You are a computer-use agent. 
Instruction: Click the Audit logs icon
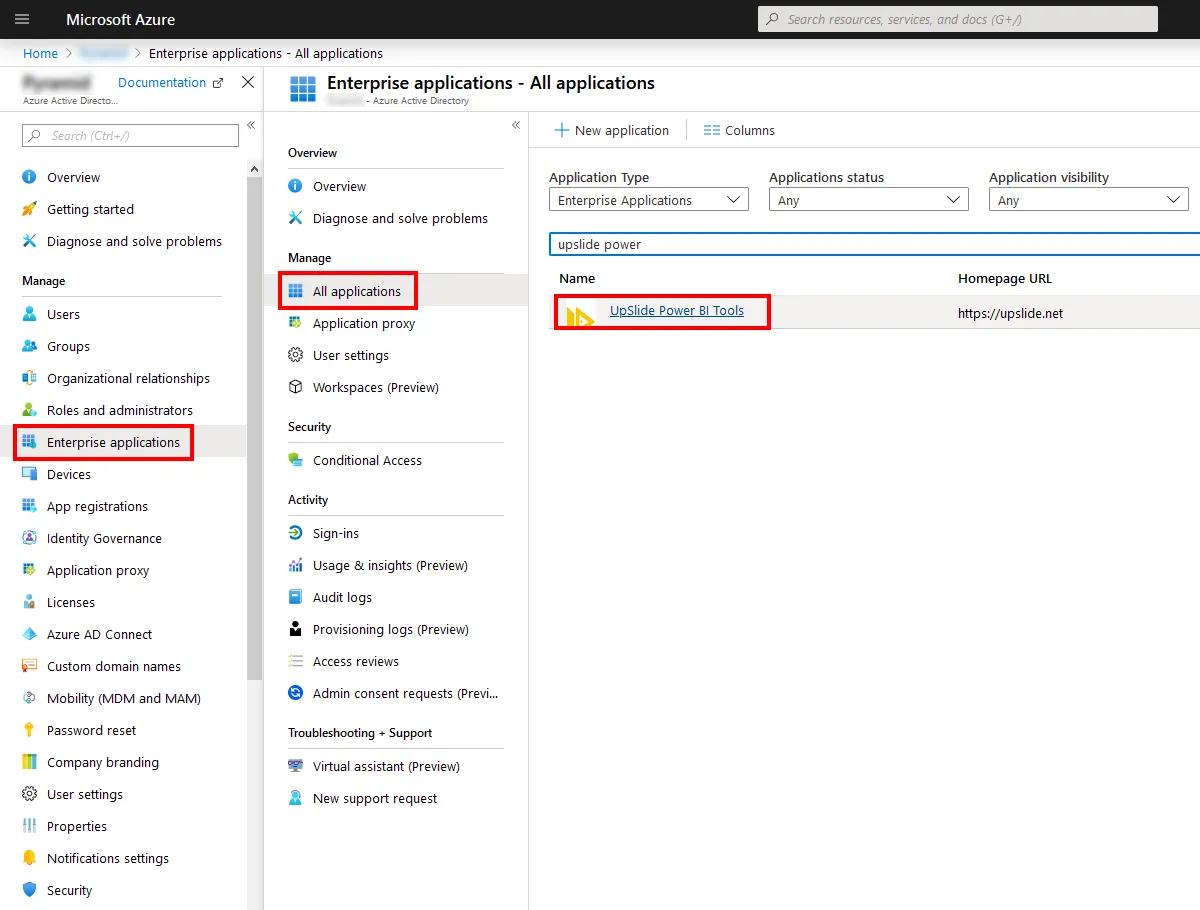tap(295, 597)
